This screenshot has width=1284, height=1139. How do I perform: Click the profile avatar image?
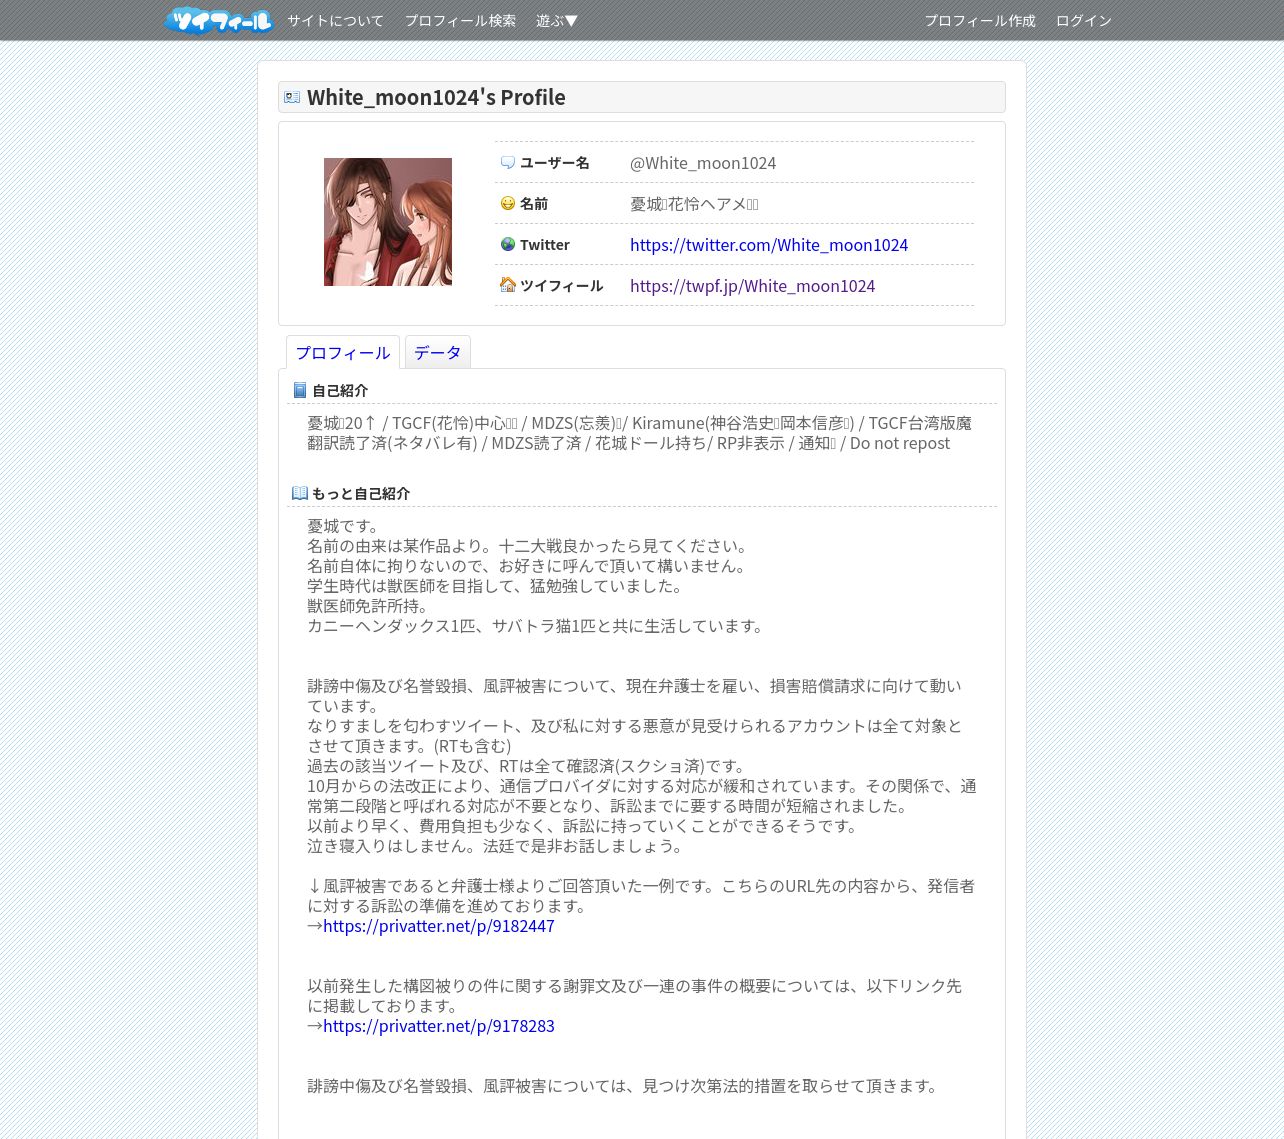(x=388, y=222)
